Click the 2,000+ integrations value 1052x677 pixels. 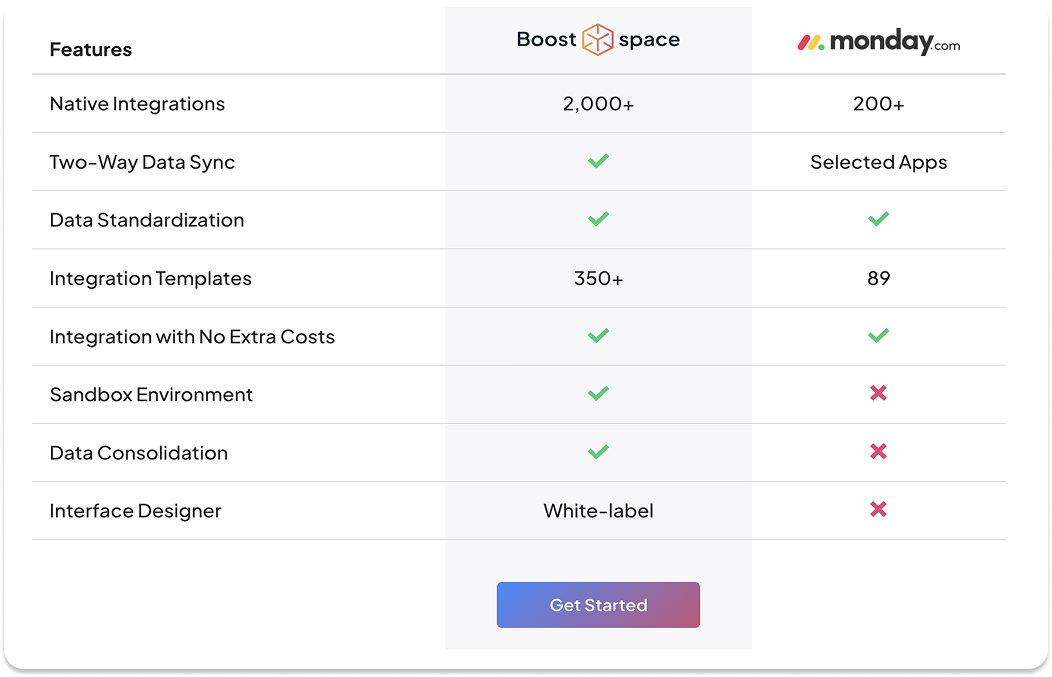[598, 104]
